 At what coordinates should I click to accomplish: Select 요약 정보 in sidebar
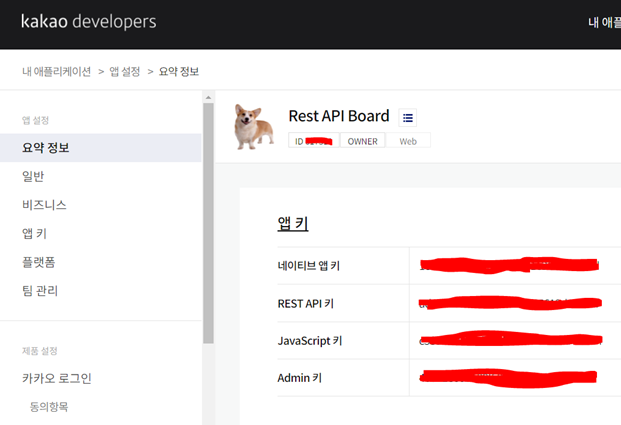101,148
